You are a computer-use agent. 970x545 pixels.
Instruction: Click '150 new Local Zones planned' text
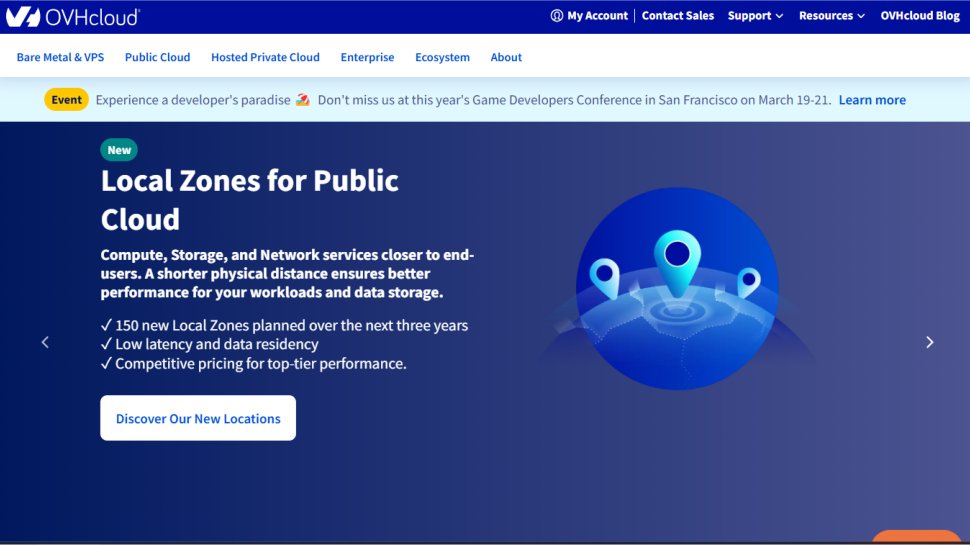click(x=285, y=325)
